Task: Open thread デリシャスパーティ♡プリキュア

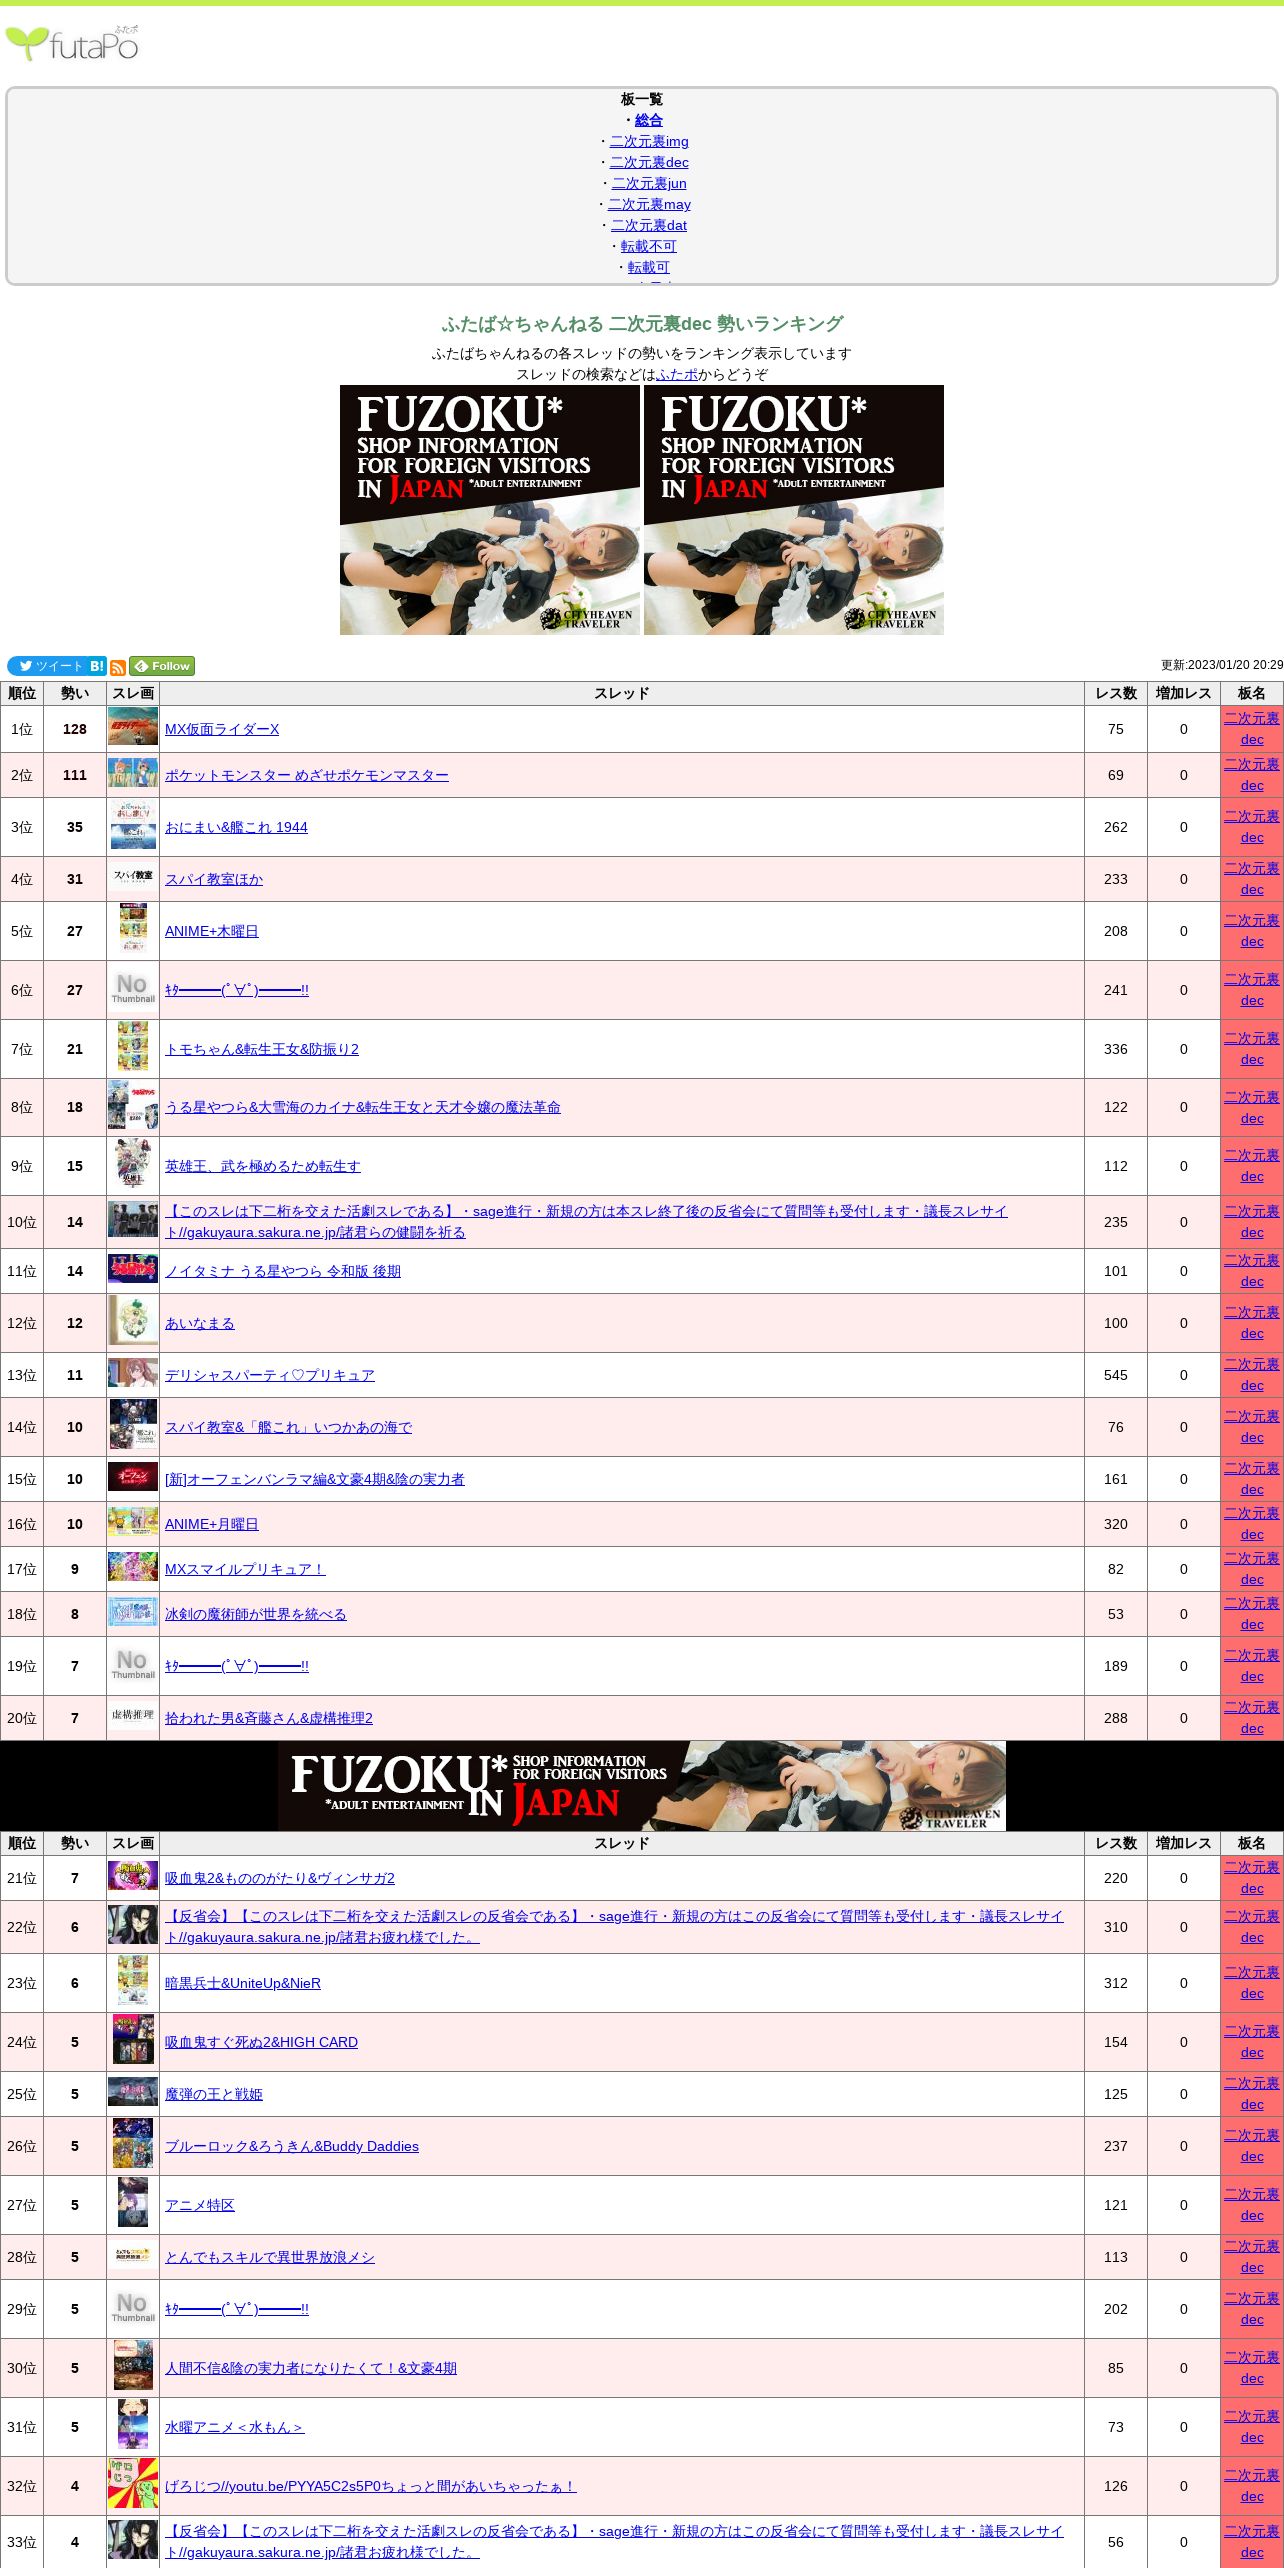Action: (270, 1375)
